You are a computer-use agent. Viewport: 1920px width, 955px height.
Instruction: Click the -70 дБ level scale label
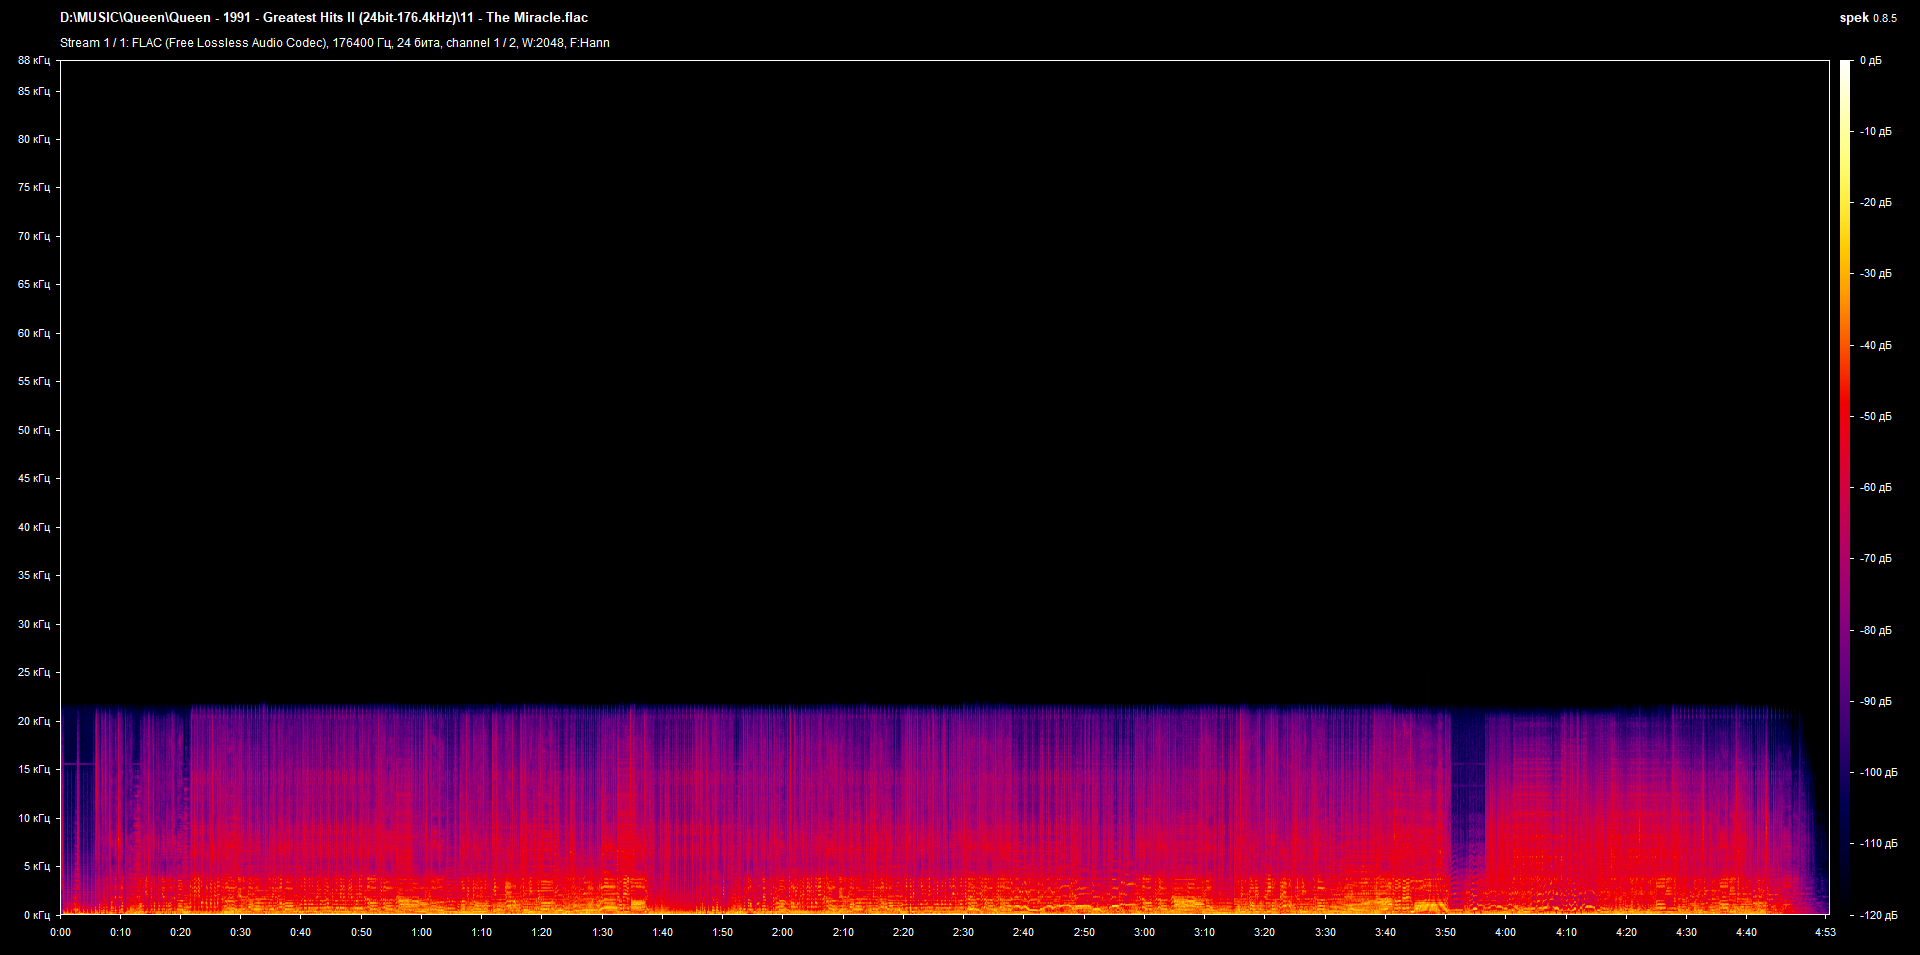1876,558
